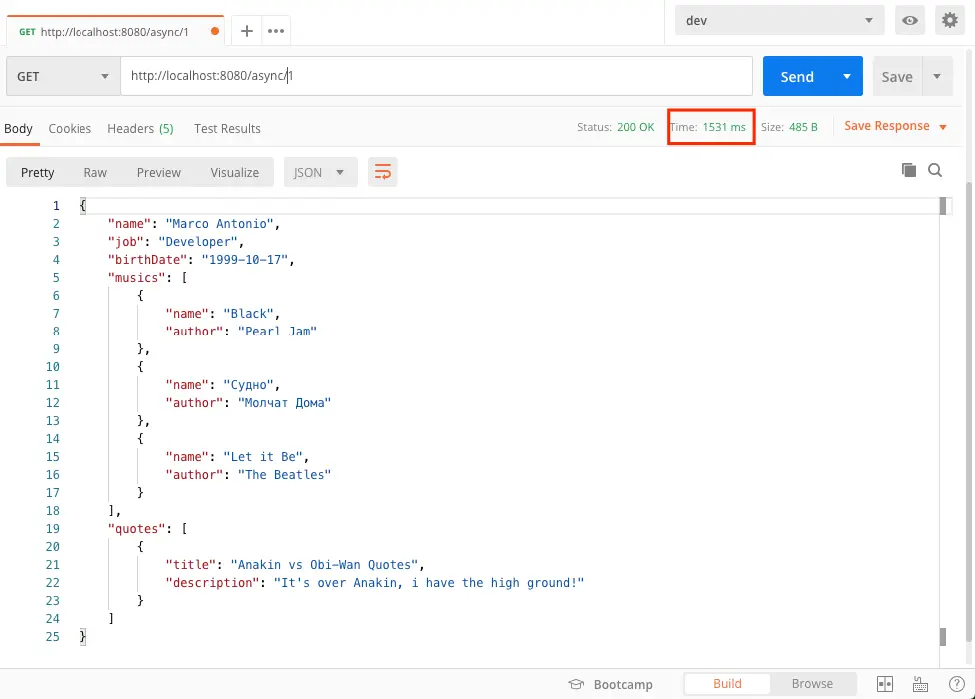Viewport: 975px width, 699px height.
Task: Click the environment quick look eye icon
Action: click(910, 21)
